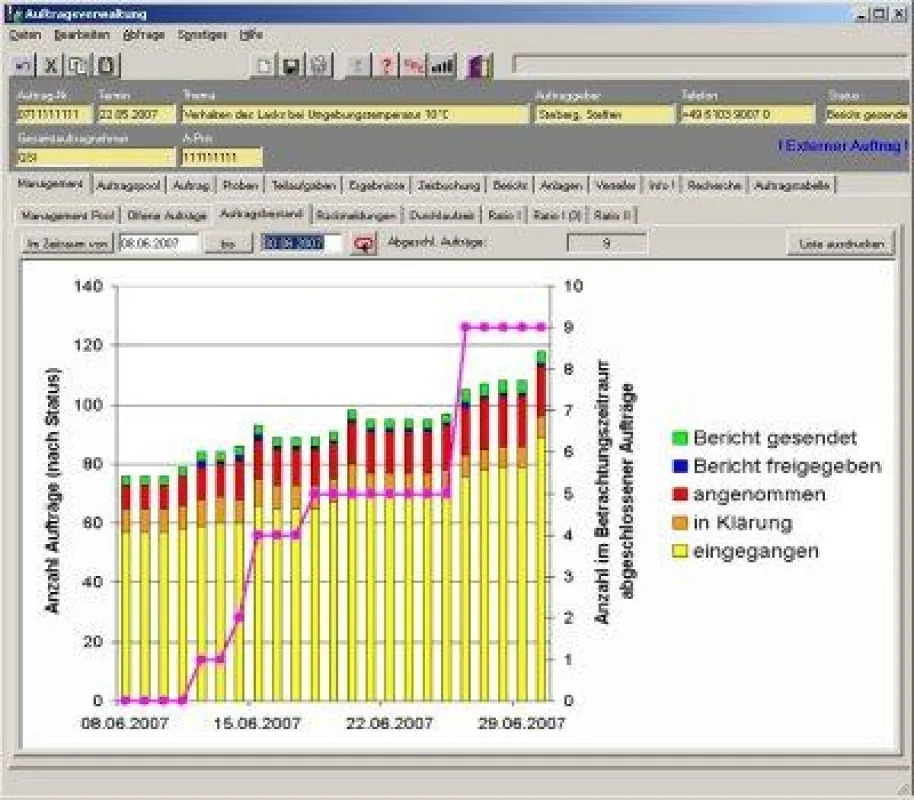914x800 pixels.
Task: Click the highlighted end date field
Action: 301,244
